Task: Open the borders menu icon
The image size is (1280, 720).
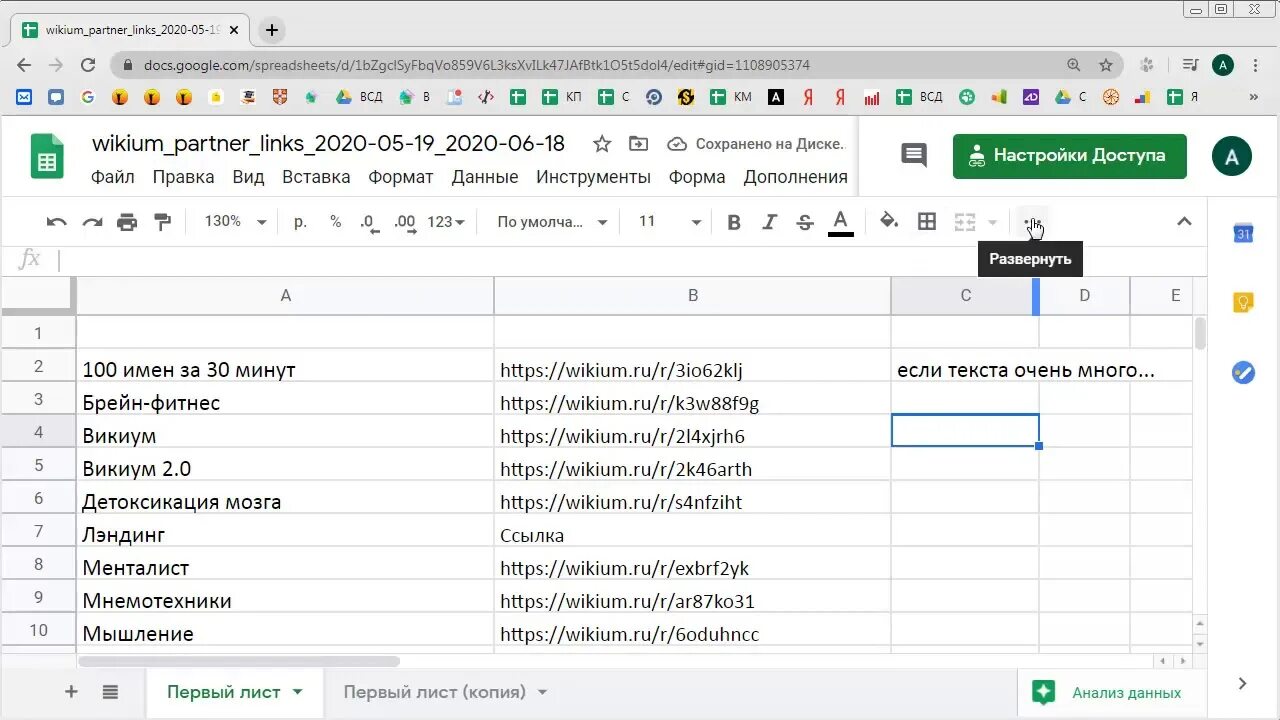Action: tap(927, 222)
